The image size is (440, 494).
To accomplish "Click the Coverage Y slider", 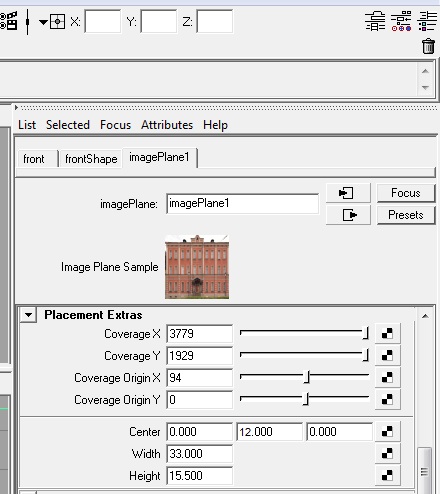I will click(304, 355).
